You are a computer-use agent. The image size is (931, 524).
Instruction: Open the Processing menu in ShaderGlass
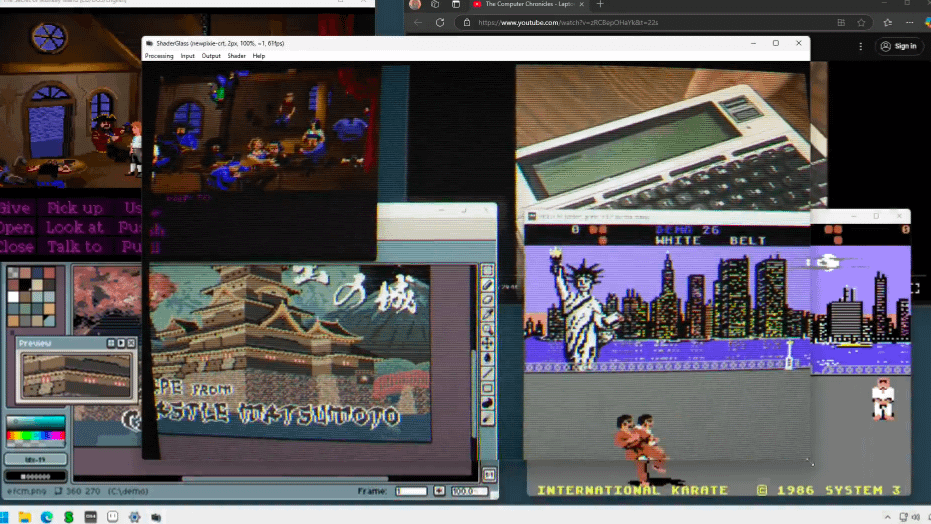(x=159, y=56)
